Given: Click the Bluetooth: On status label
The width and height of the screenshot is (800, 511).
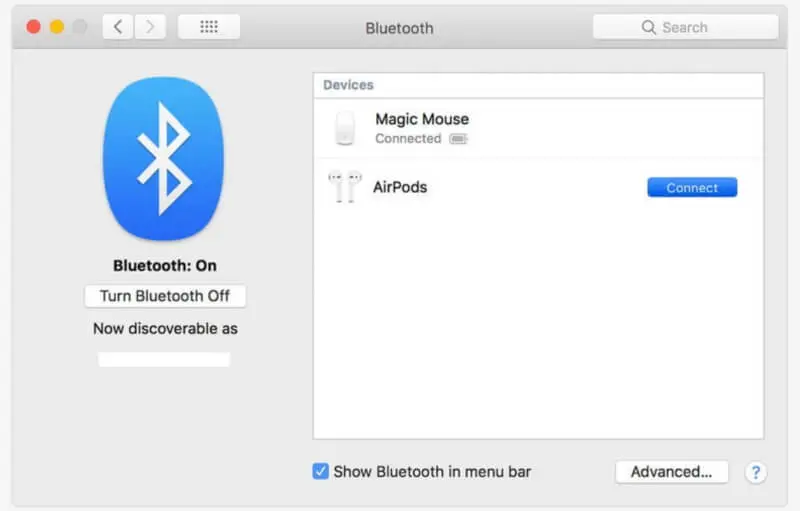Looking at the screenshot, I should (165, 266).
